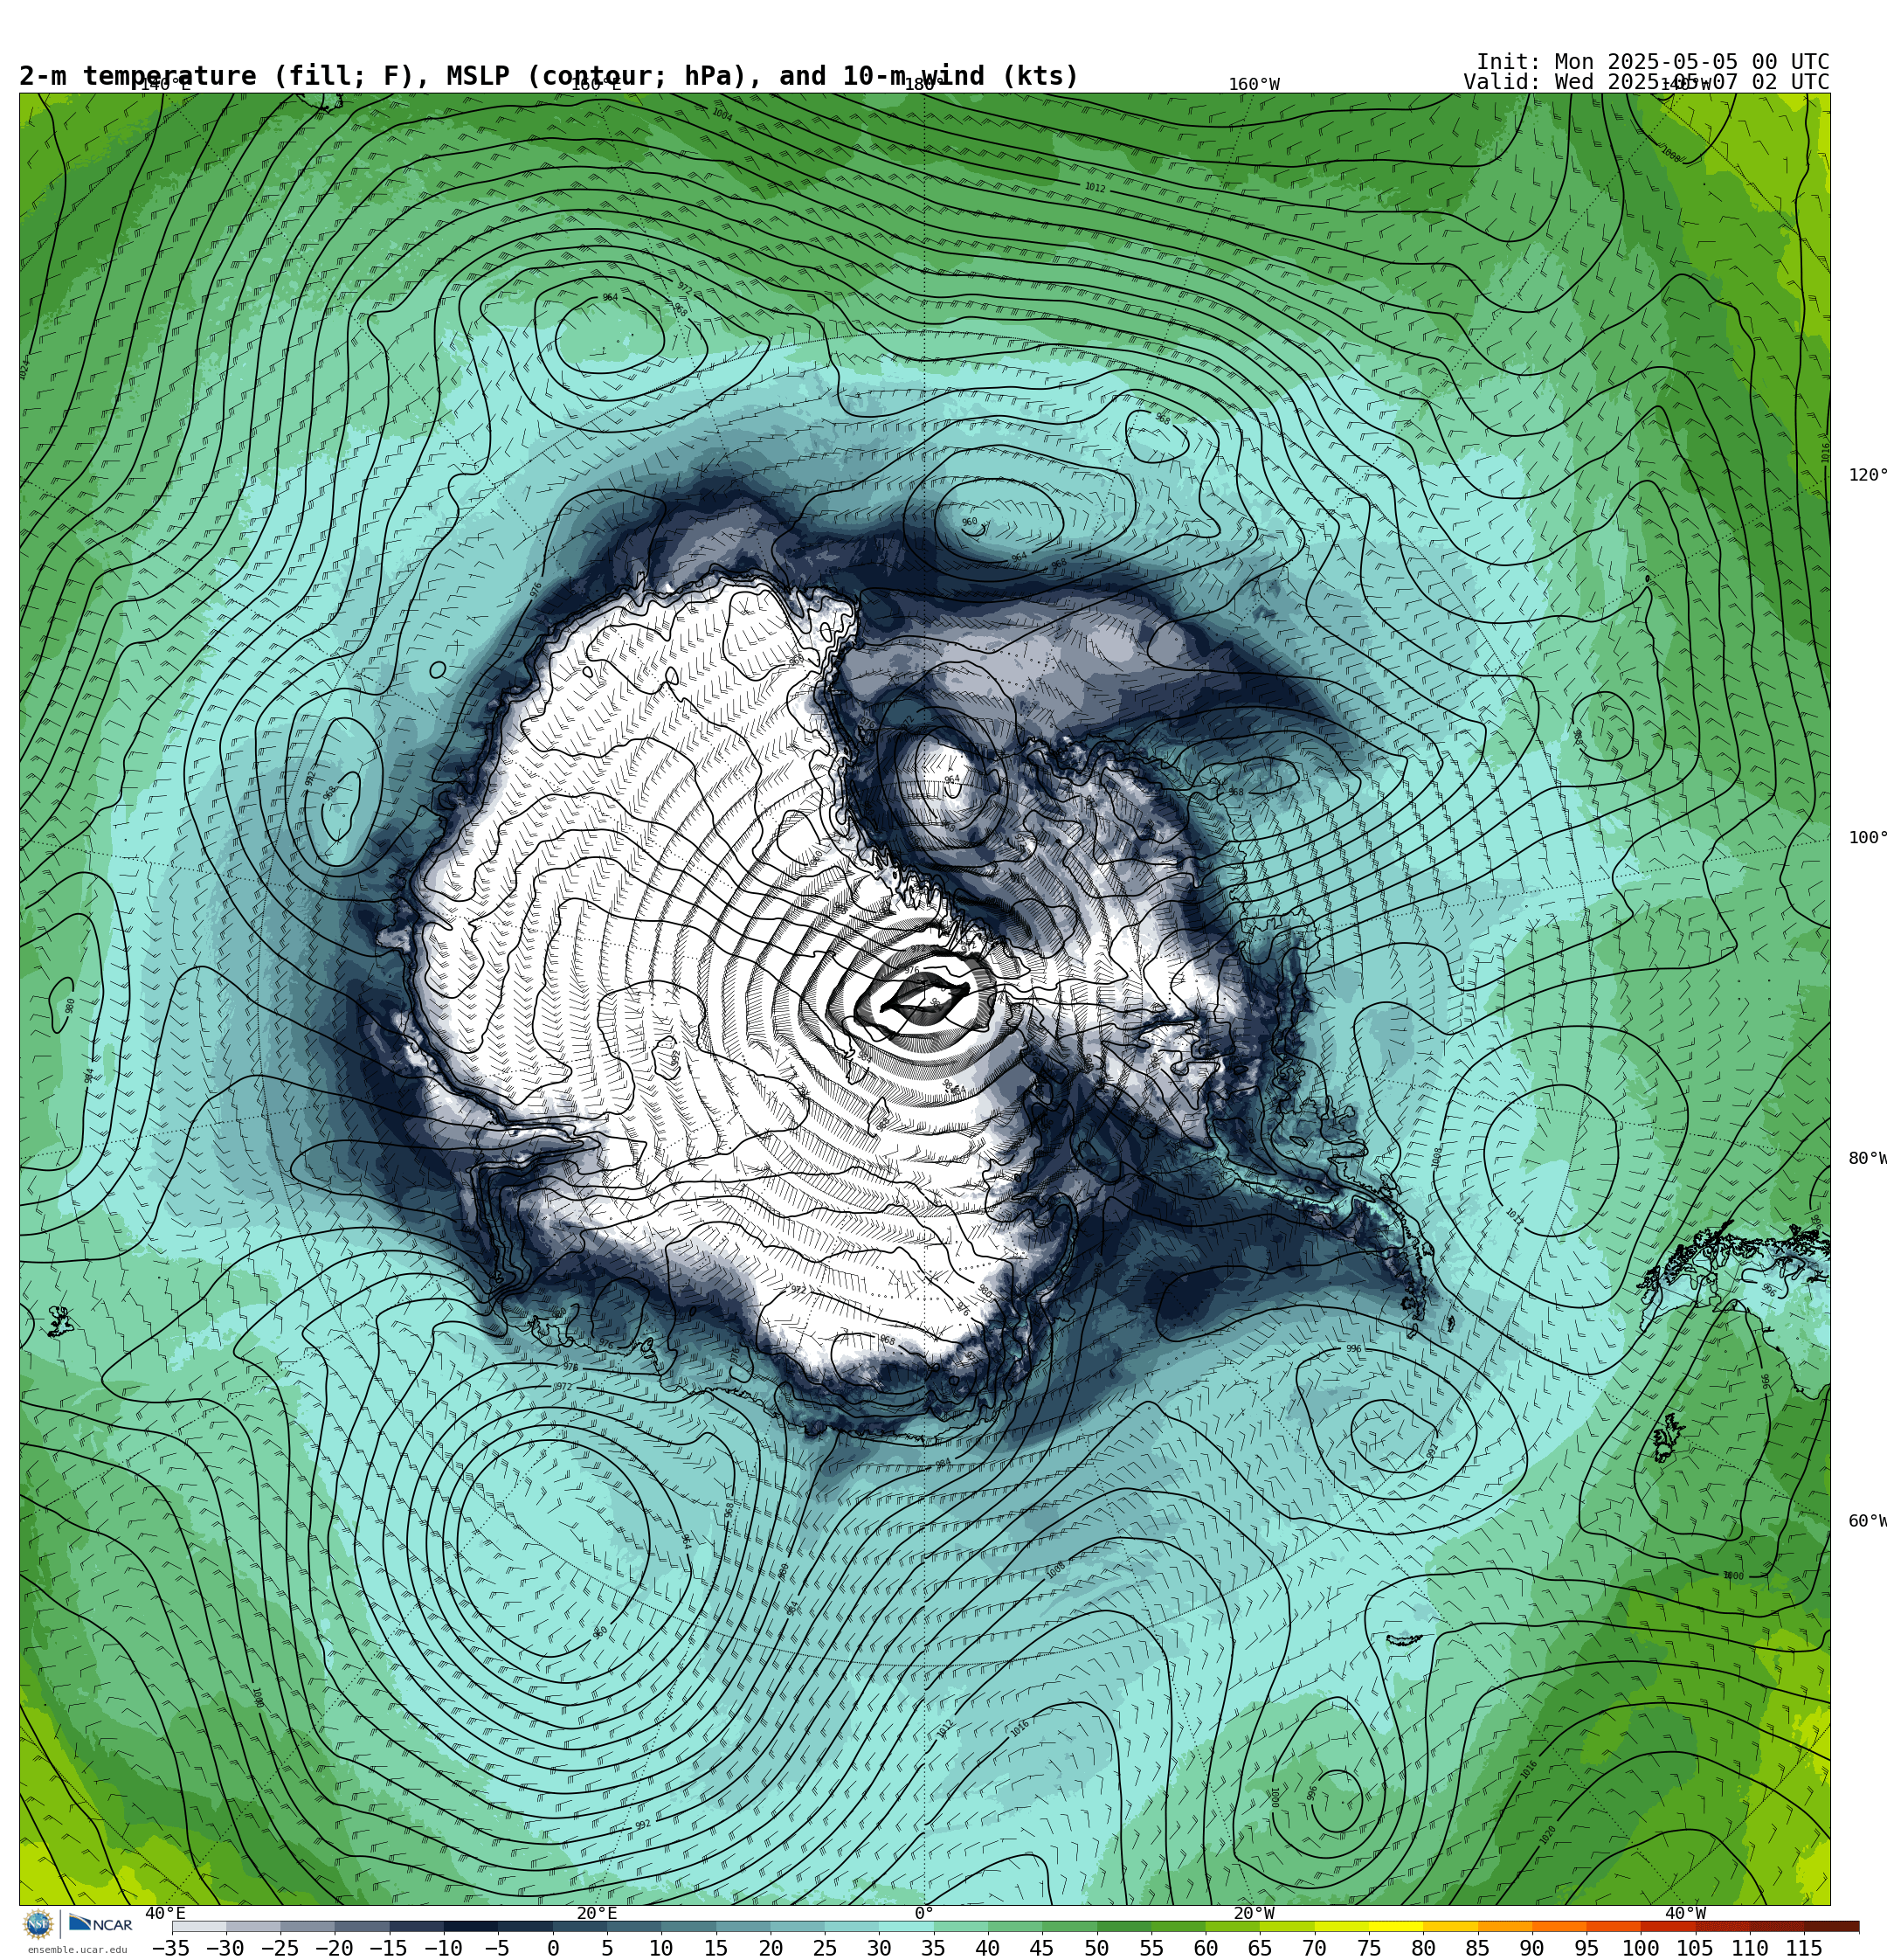This screenshot has height=1960, width=1887.
Task: Click the '40°W' longitude label at bottom
Action: (1685, 1913)
